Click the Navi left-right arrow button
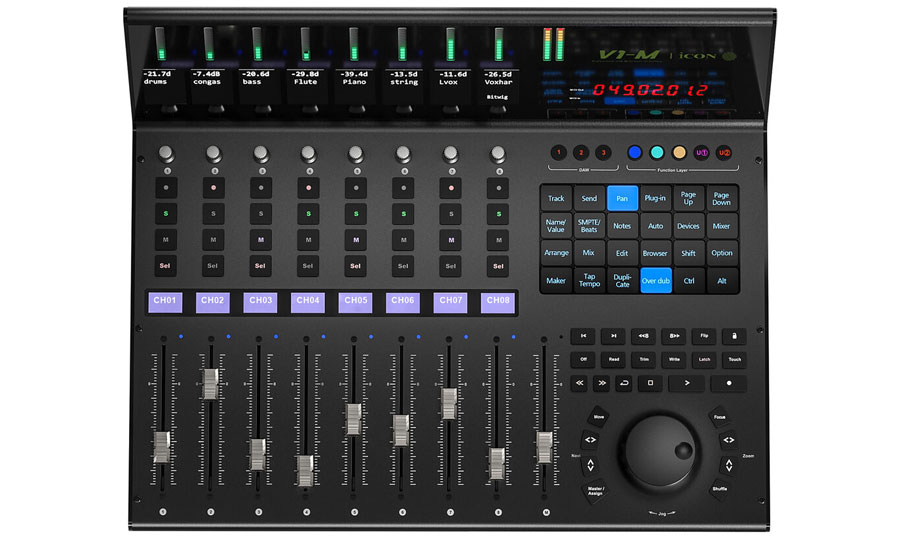The image size is (900, 542). point(590,440)
